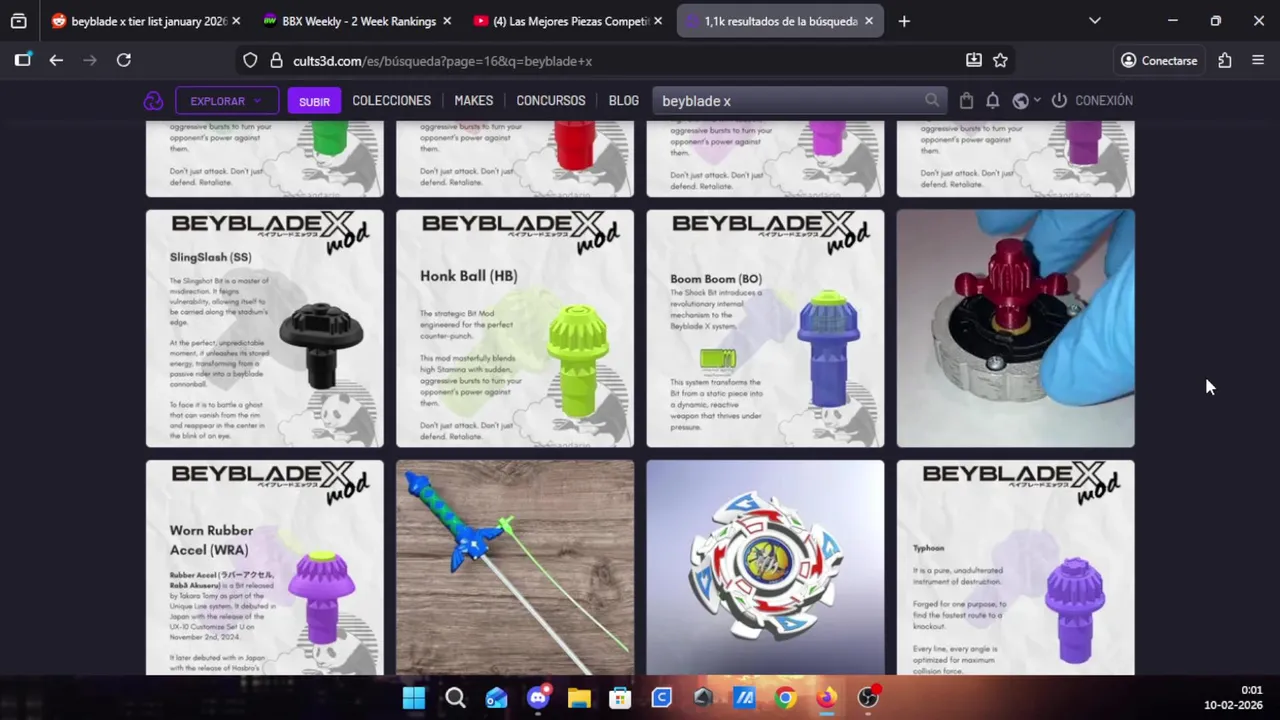Open the blue C app in the taskbar
This screenshot has width=1280, height=720.
[661, 698]
